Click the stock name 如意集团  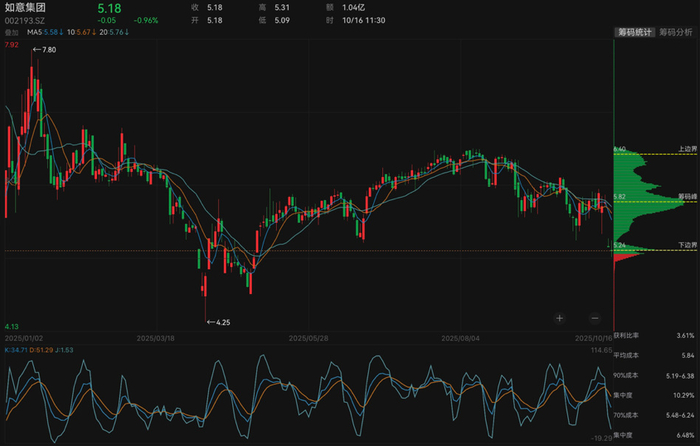click(25, 7)
